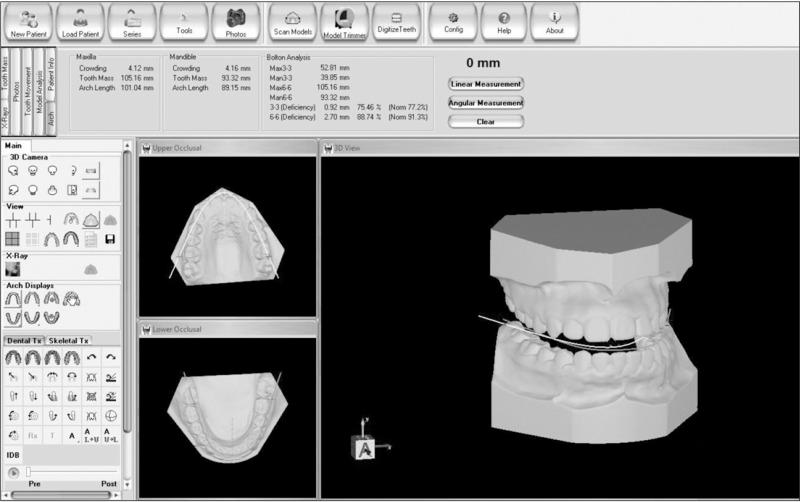The image size is (800, 502).
Task: Select the four-pane grid view layout icon
Action: click(x=12, y=239)
